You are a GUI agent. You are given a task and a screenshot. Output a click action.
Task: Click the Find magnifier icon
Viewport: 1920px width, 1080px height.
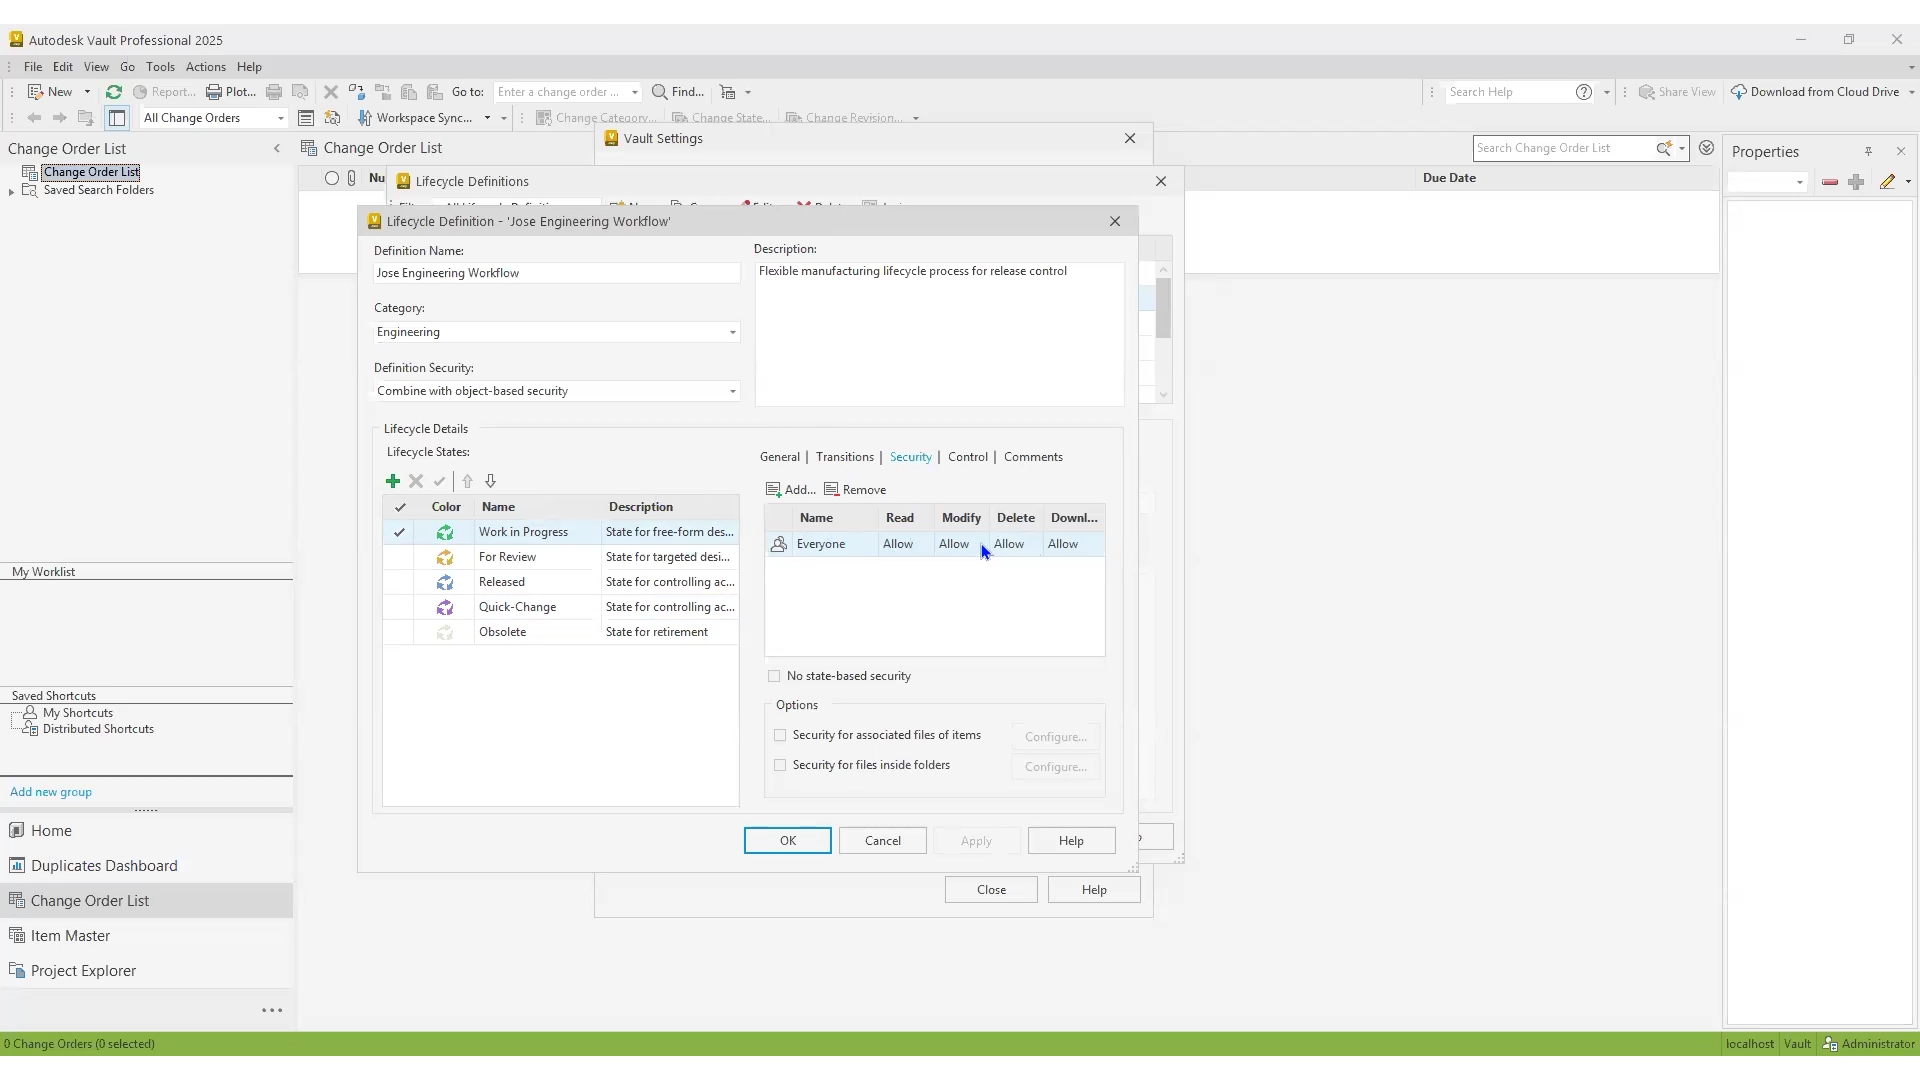660,92
